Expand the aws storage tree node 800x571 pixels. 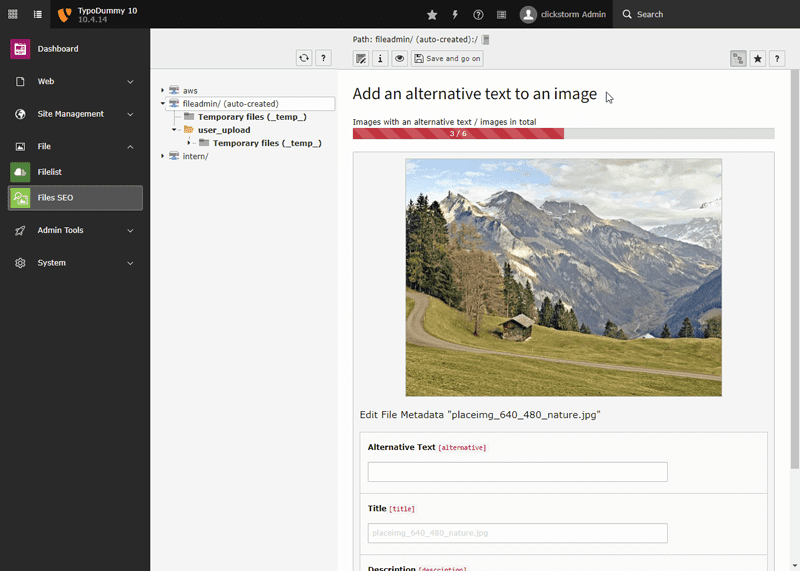tap(163, 91)
